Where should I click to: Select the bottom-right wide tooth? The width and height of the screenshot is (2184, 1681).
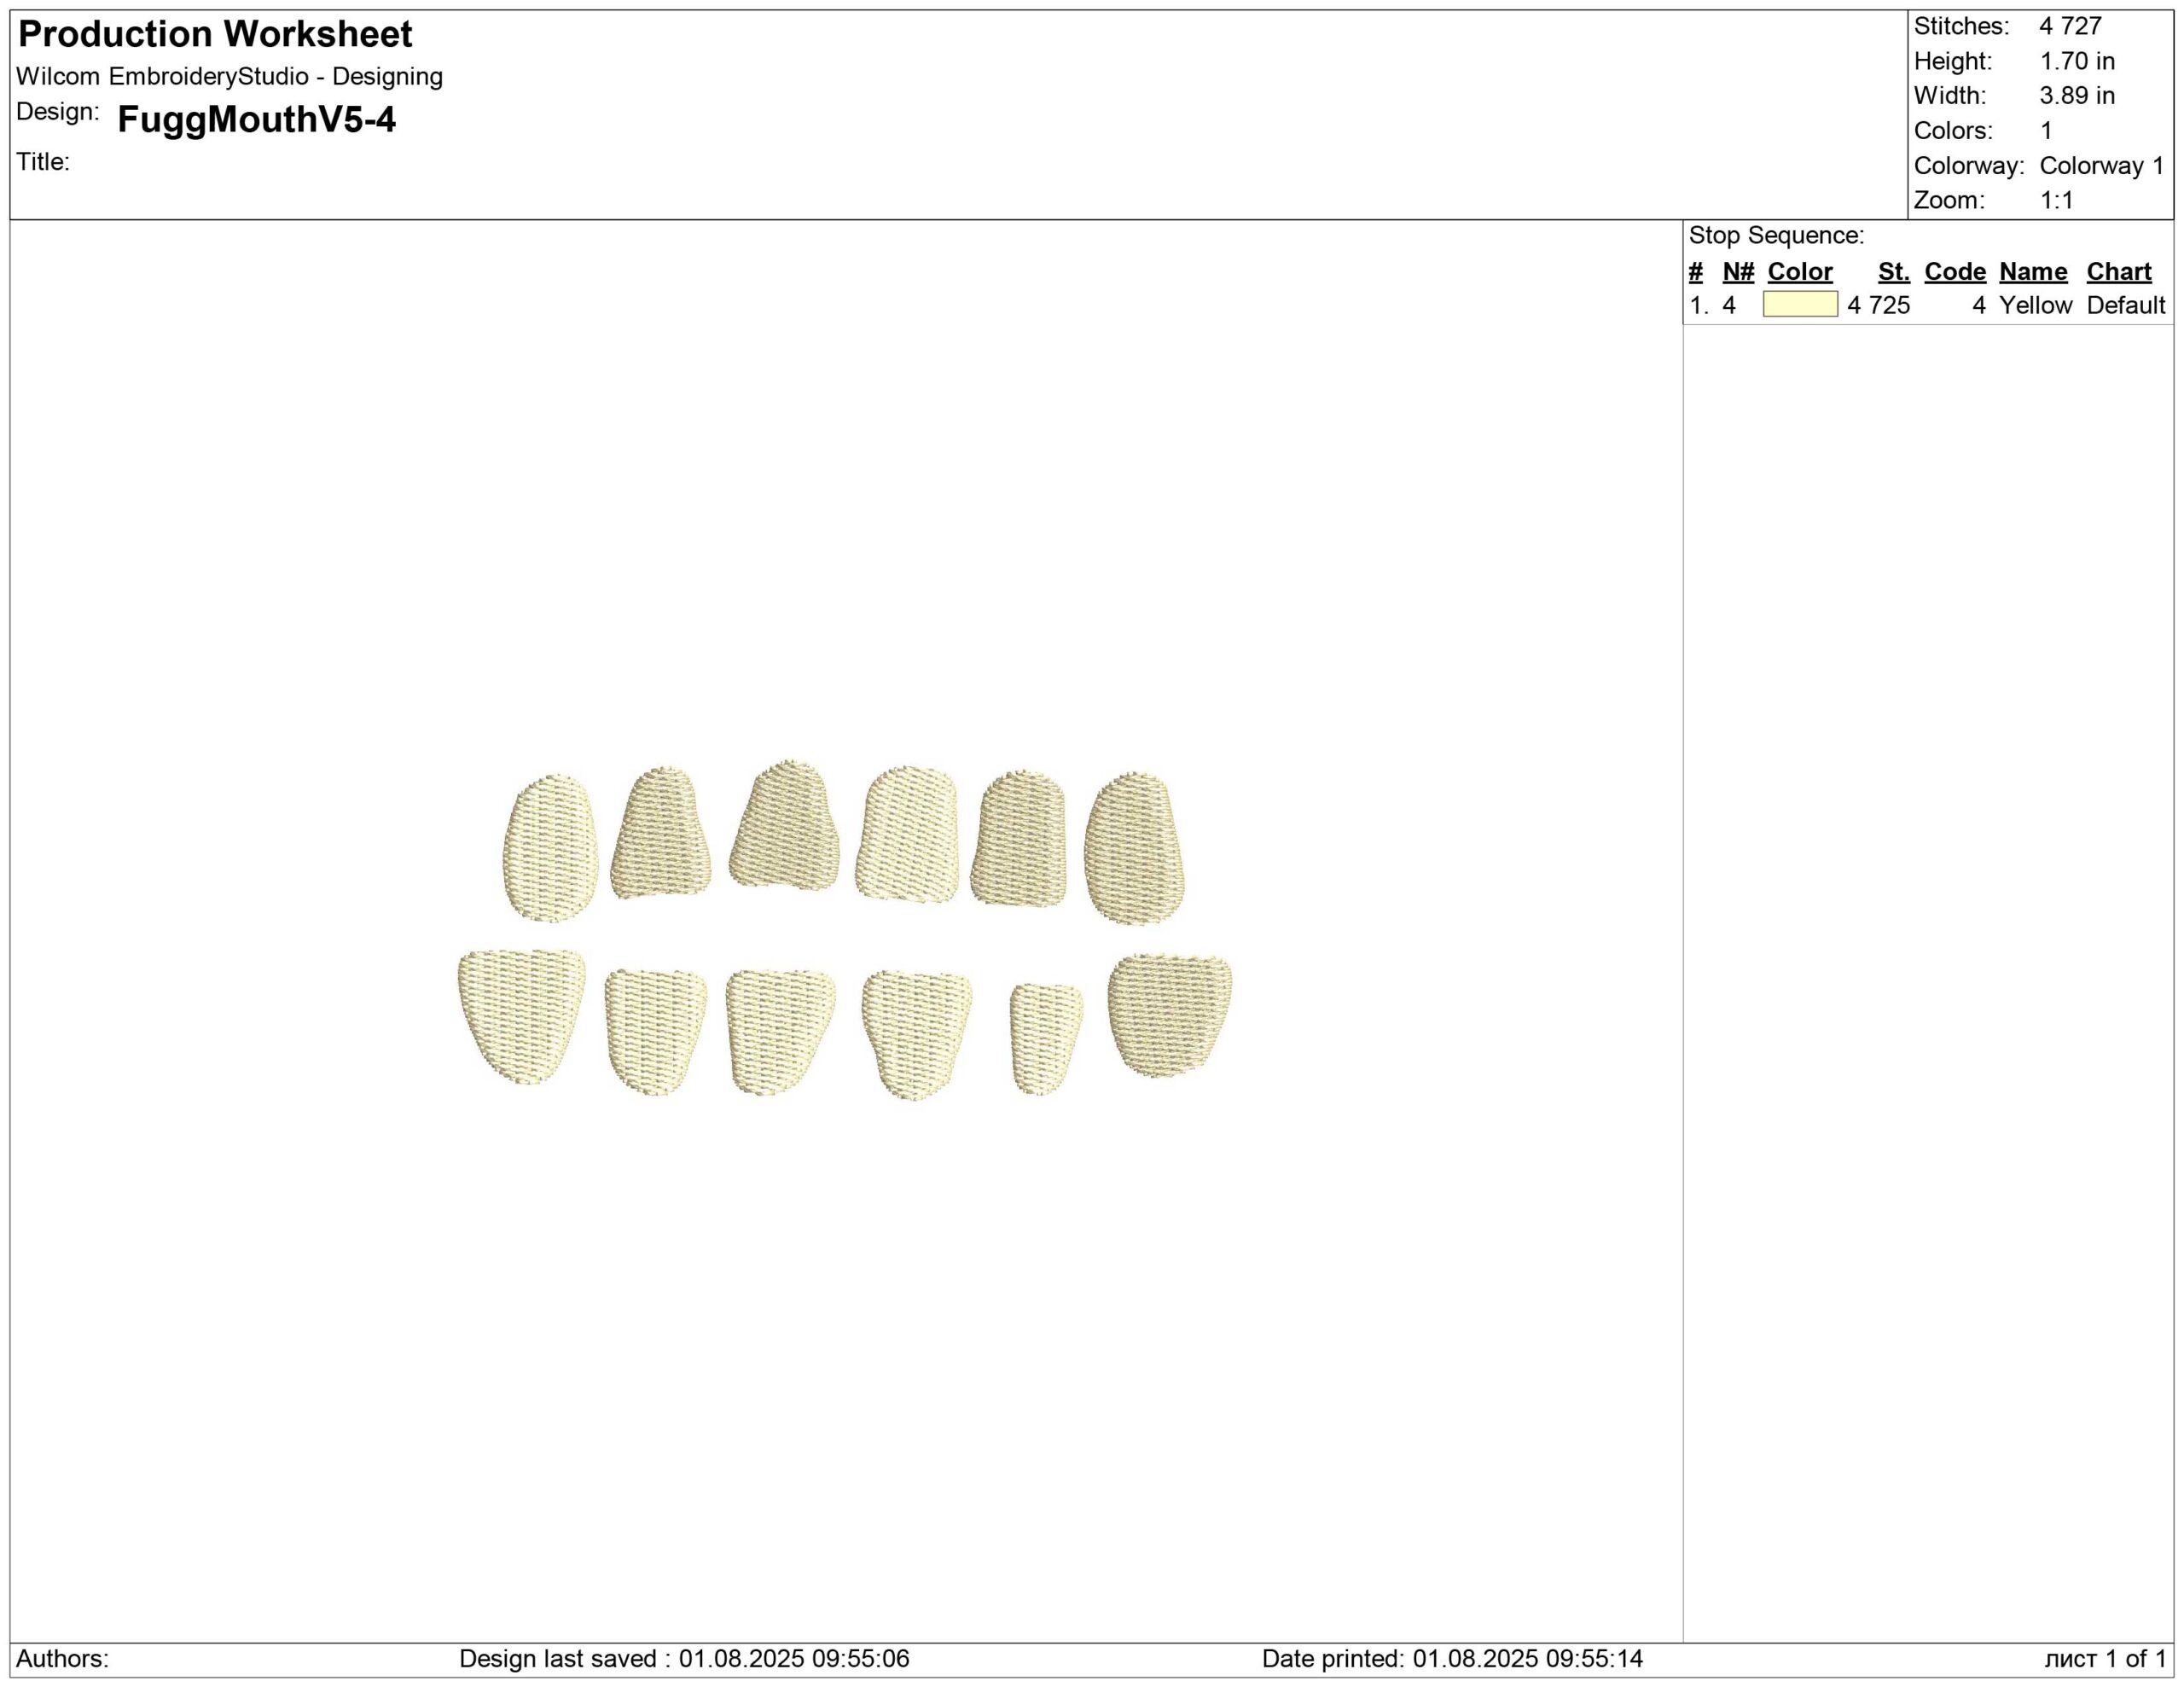click(1168, 1014)
